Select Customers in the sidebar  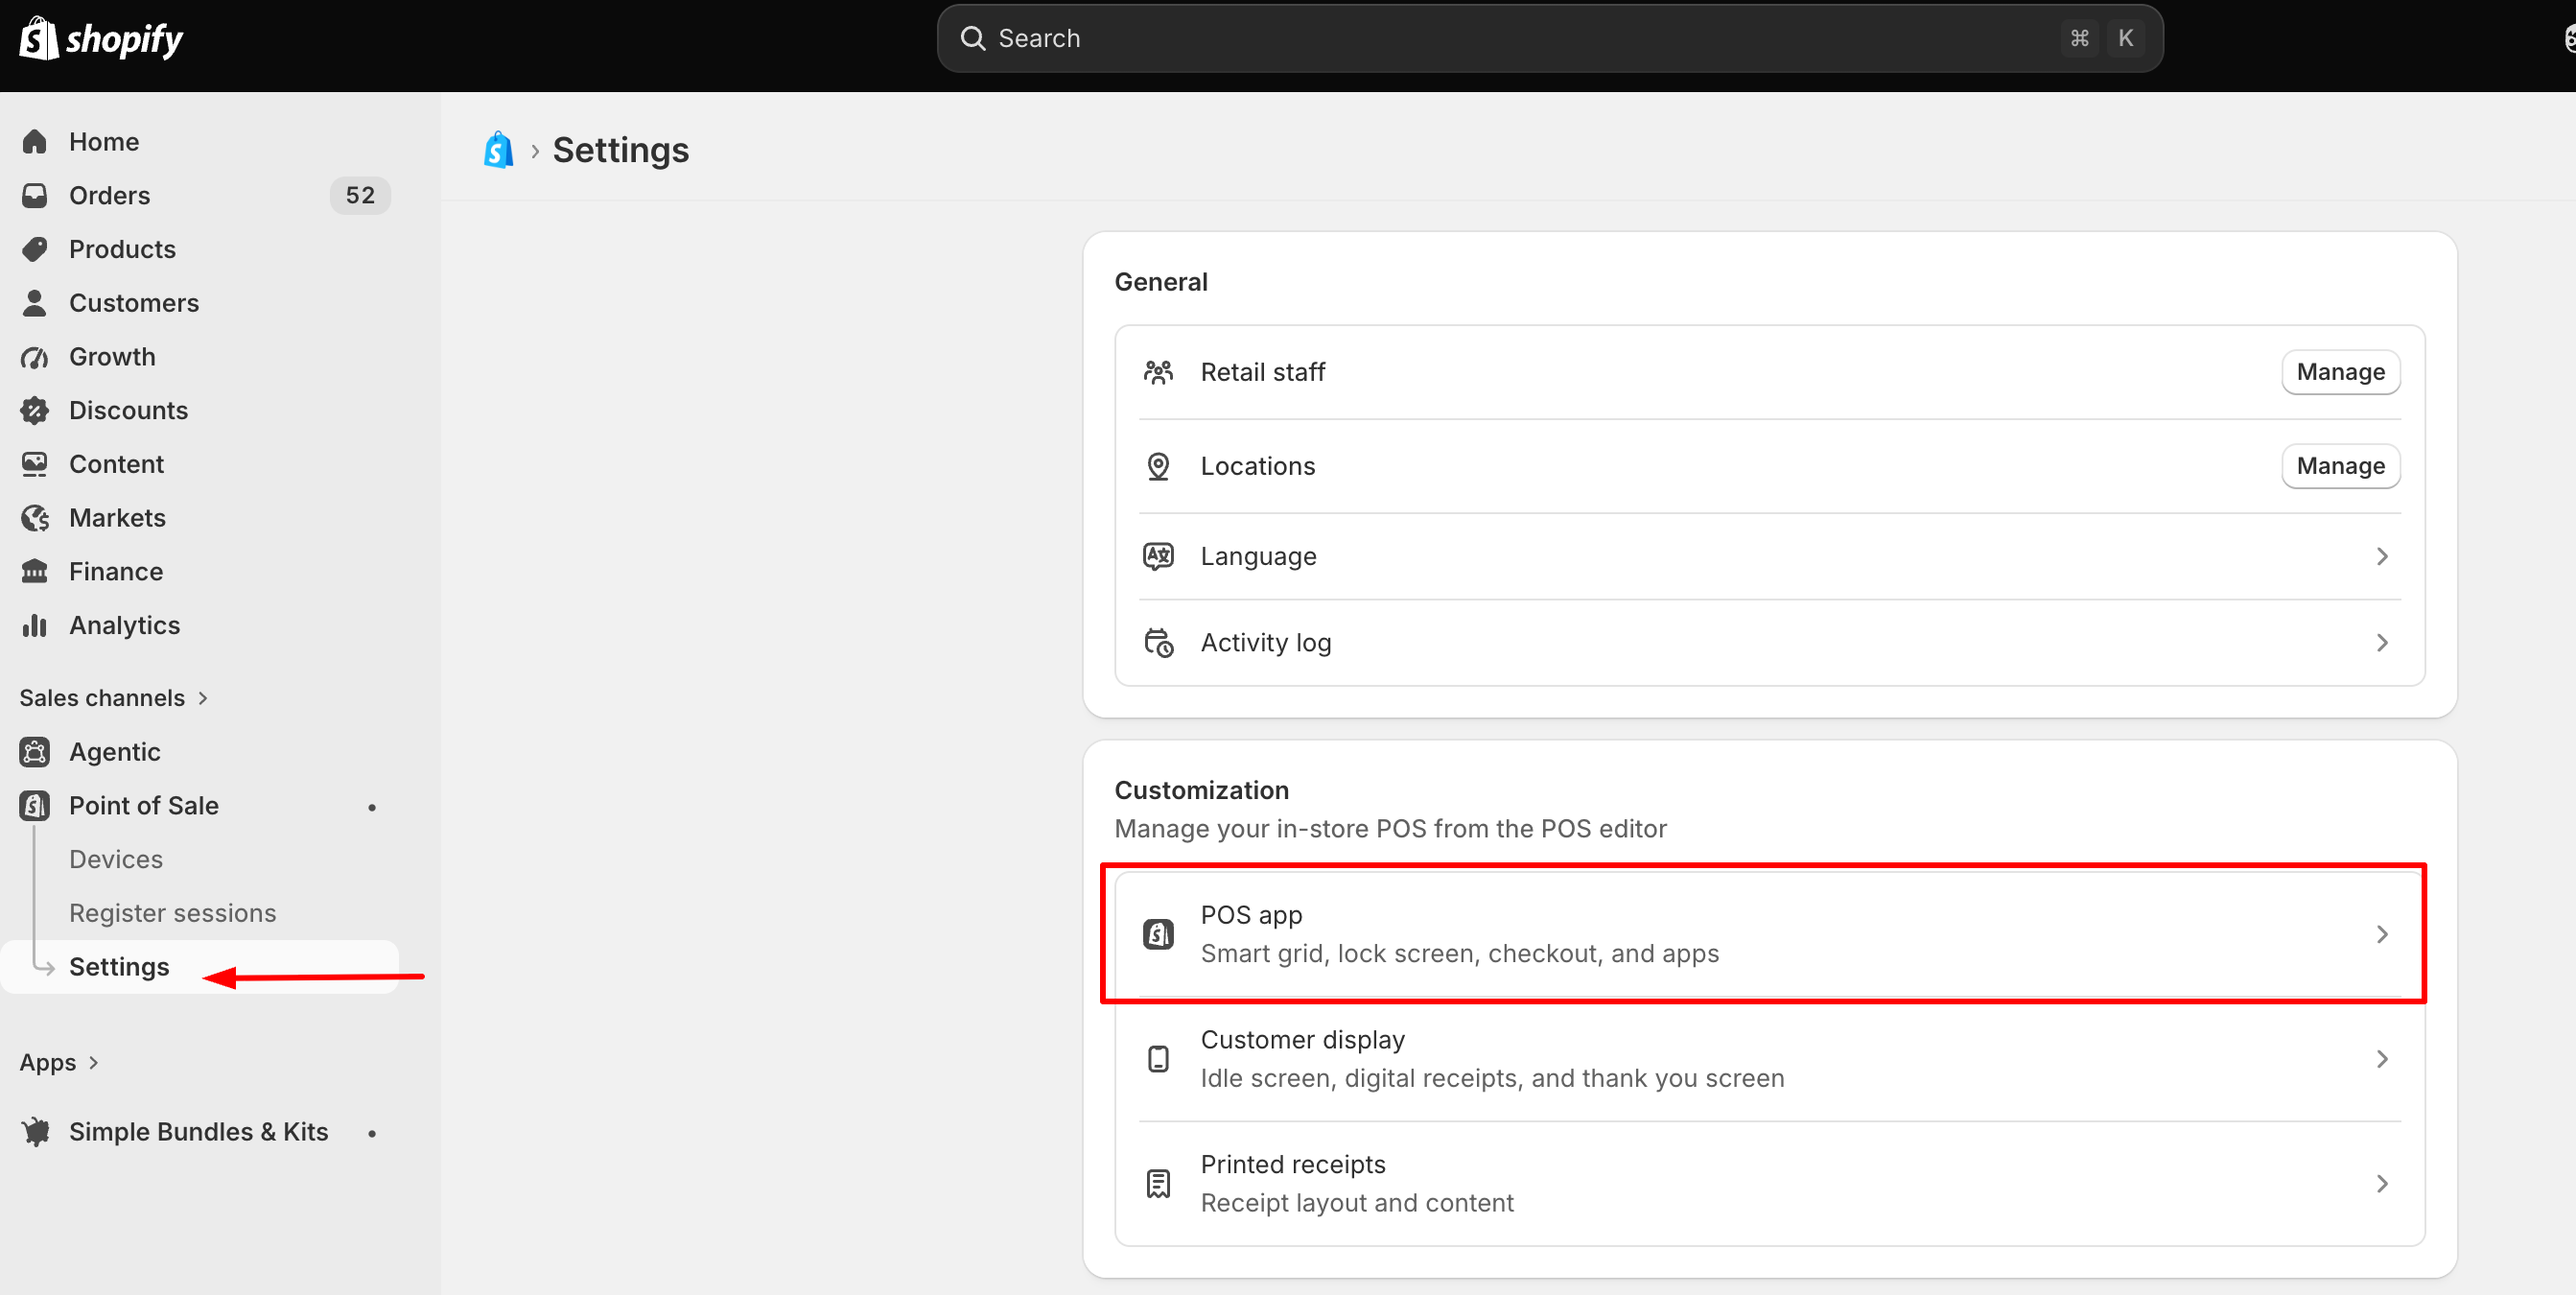pos(134,303)
